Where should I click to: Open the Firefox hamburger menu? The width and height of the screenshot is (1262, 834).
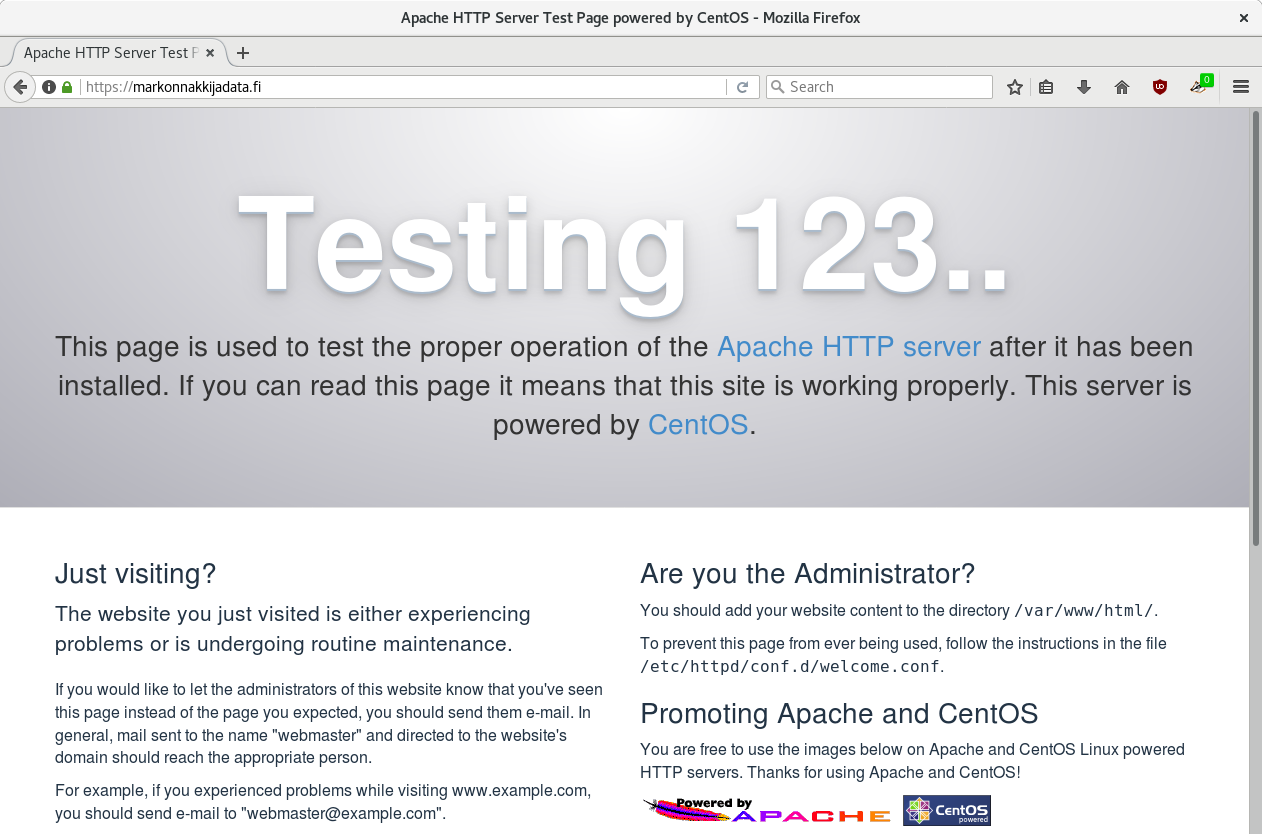[x=1241, y=87]
